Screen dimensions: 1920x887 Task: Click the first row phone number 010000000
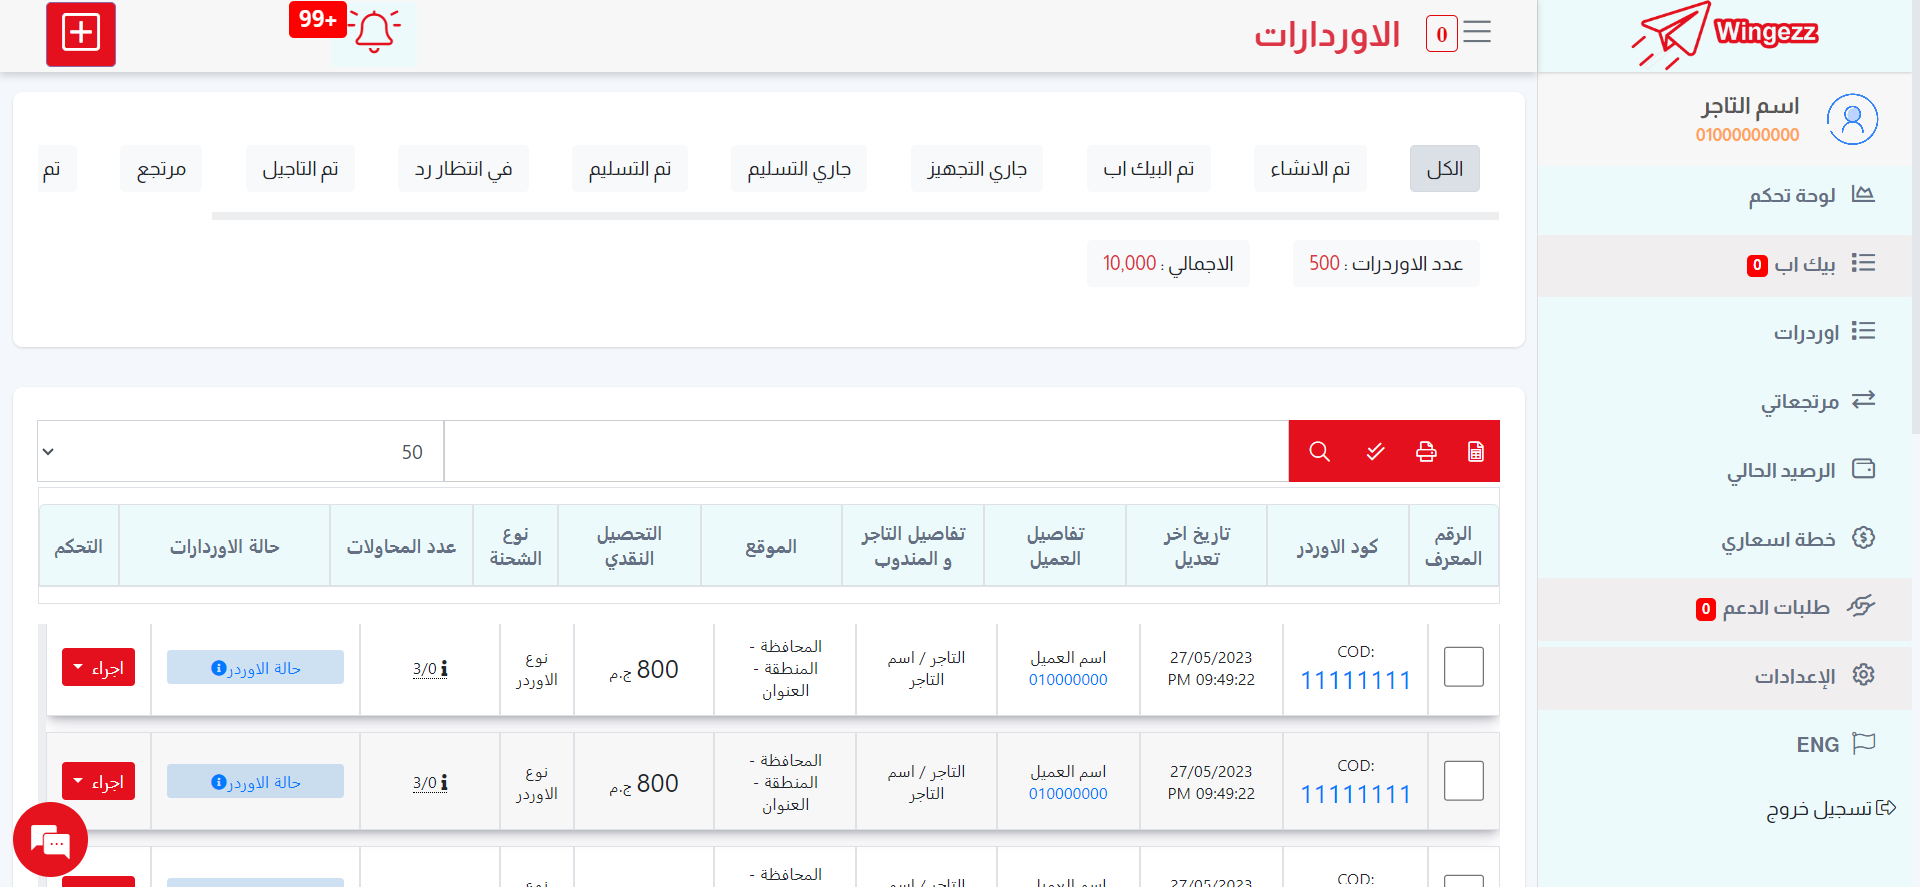click(1068, 680)
